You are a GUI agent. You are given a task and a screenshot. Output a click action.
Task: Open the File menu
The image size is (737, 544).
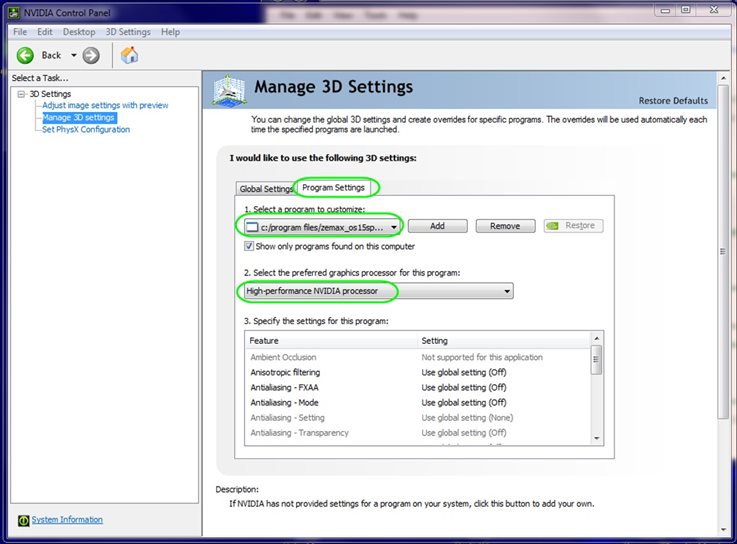tap(20, 32)
